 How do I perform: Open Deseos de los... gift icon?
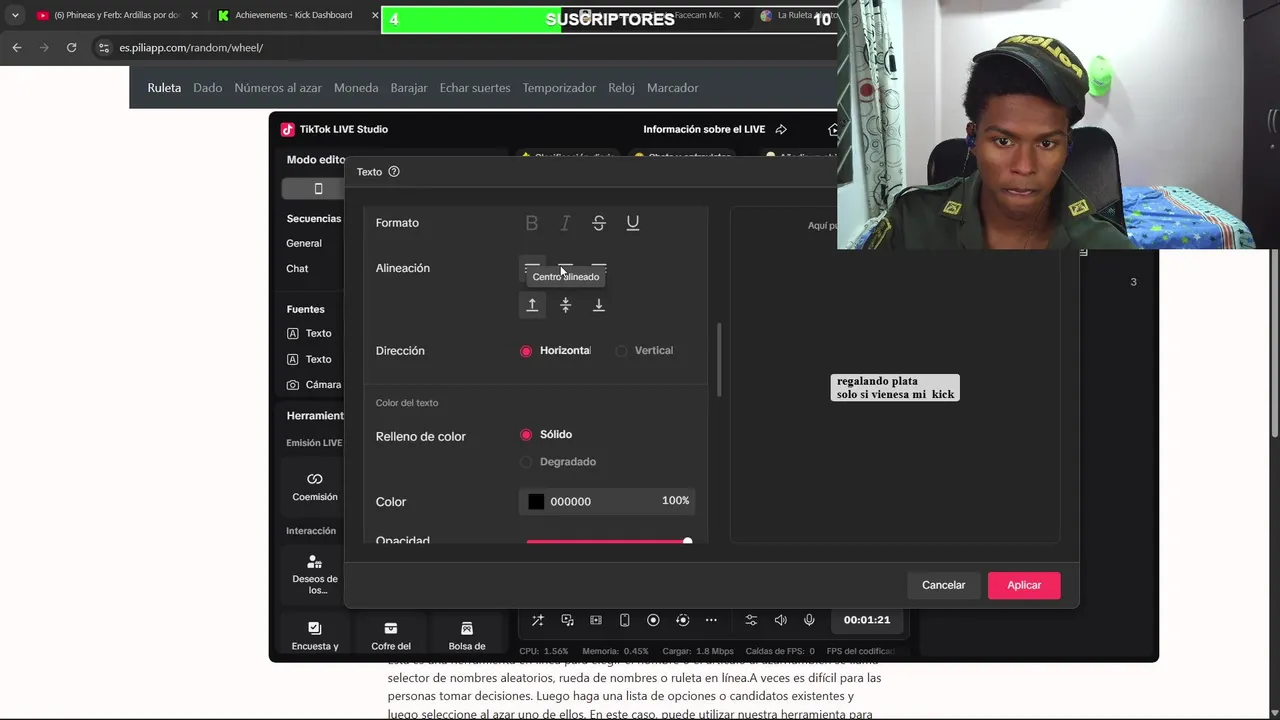315,562
